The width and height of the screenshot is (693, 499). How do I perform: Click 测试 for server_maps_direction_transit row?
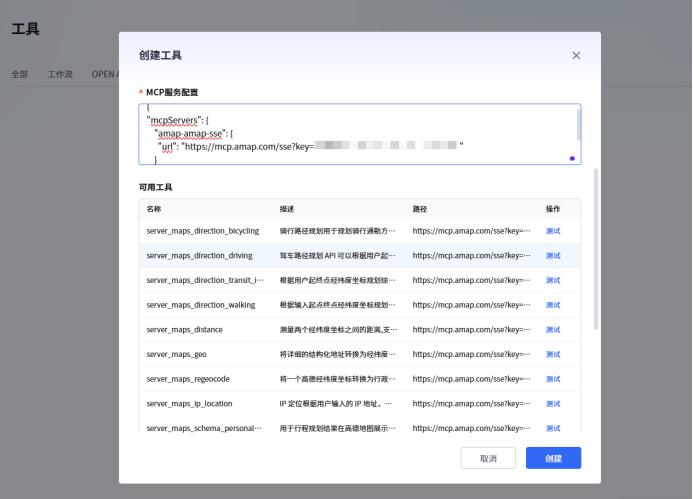(x=552, y=280)
